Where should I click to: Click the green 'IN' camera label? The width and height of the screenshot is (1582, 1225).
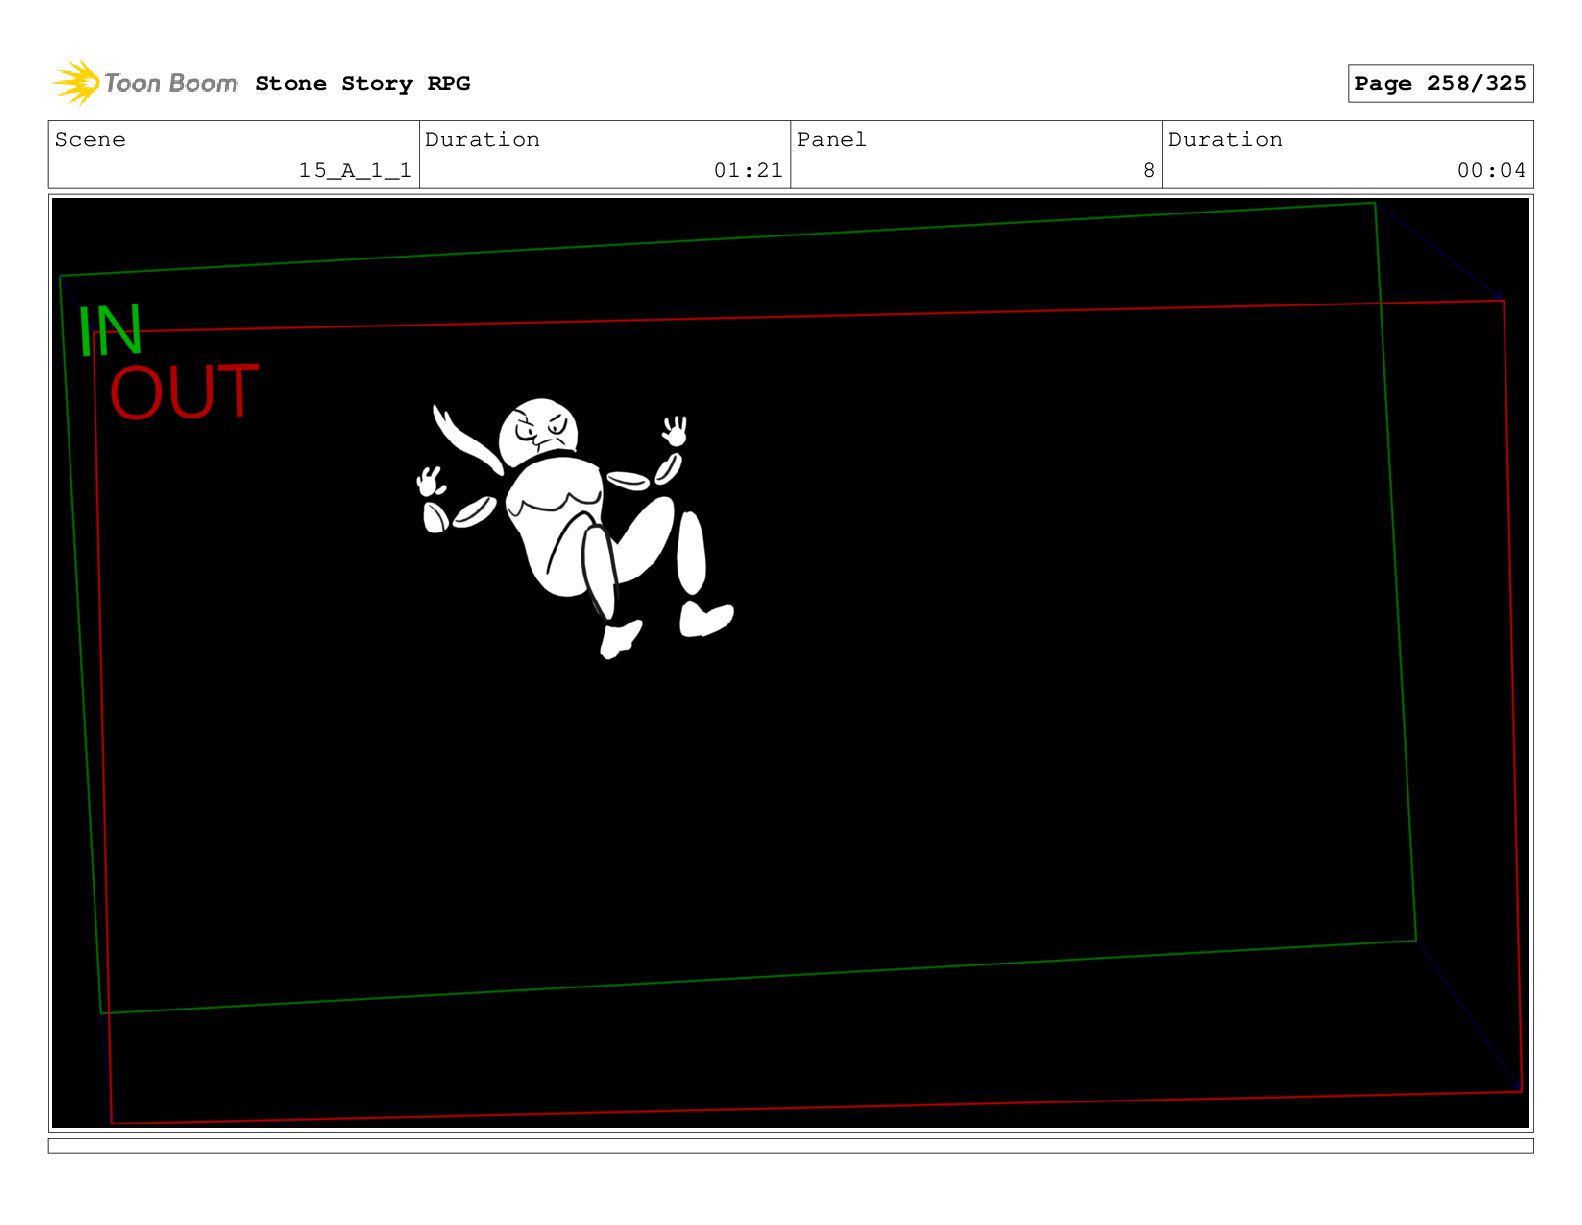pyautogui.click(x=110, y=331)
